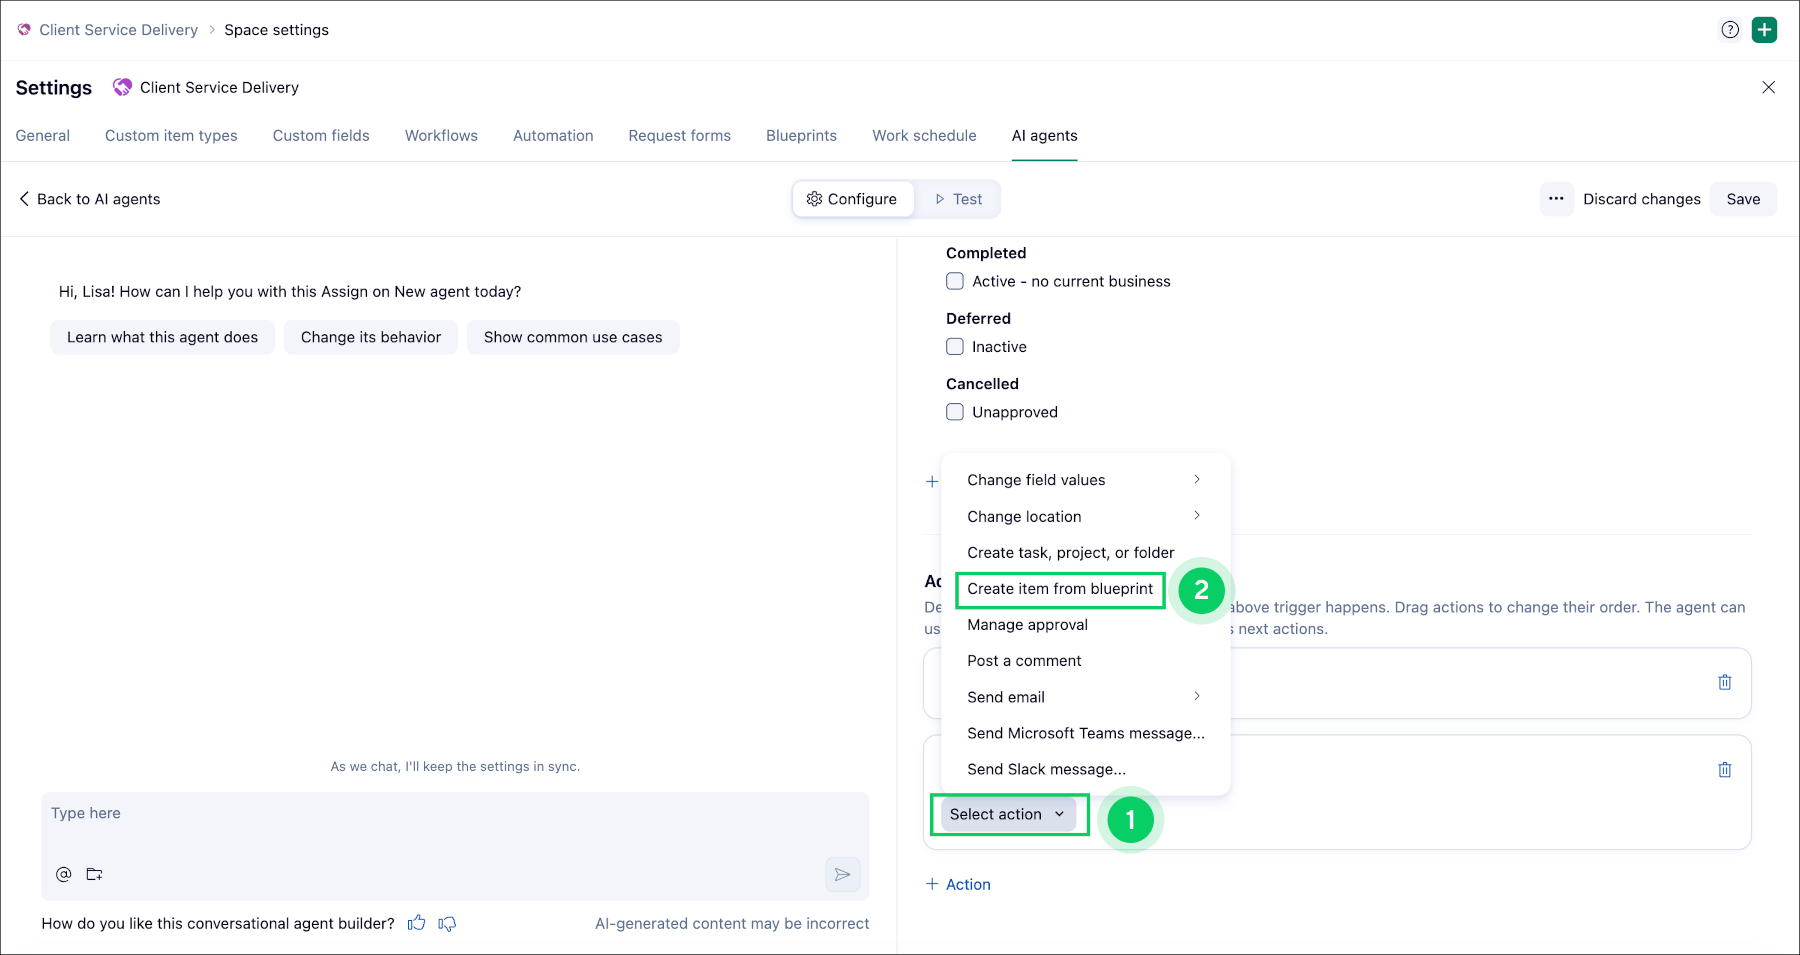Expand Change location submenu
The width and height of the screenshot is (1800, 955).
coord(1085,516)
